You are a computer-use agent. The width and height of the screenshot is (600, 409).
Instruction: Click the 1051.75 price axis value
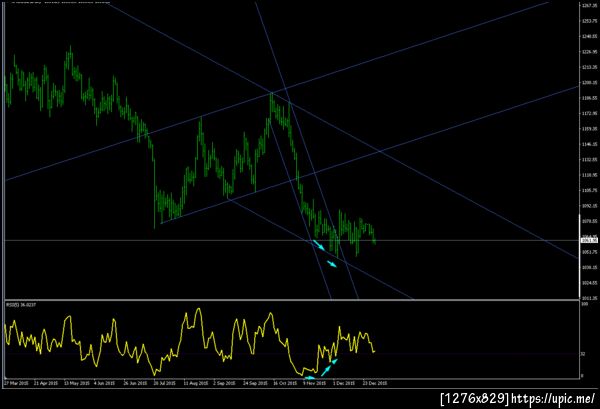[x=590, y=252]
